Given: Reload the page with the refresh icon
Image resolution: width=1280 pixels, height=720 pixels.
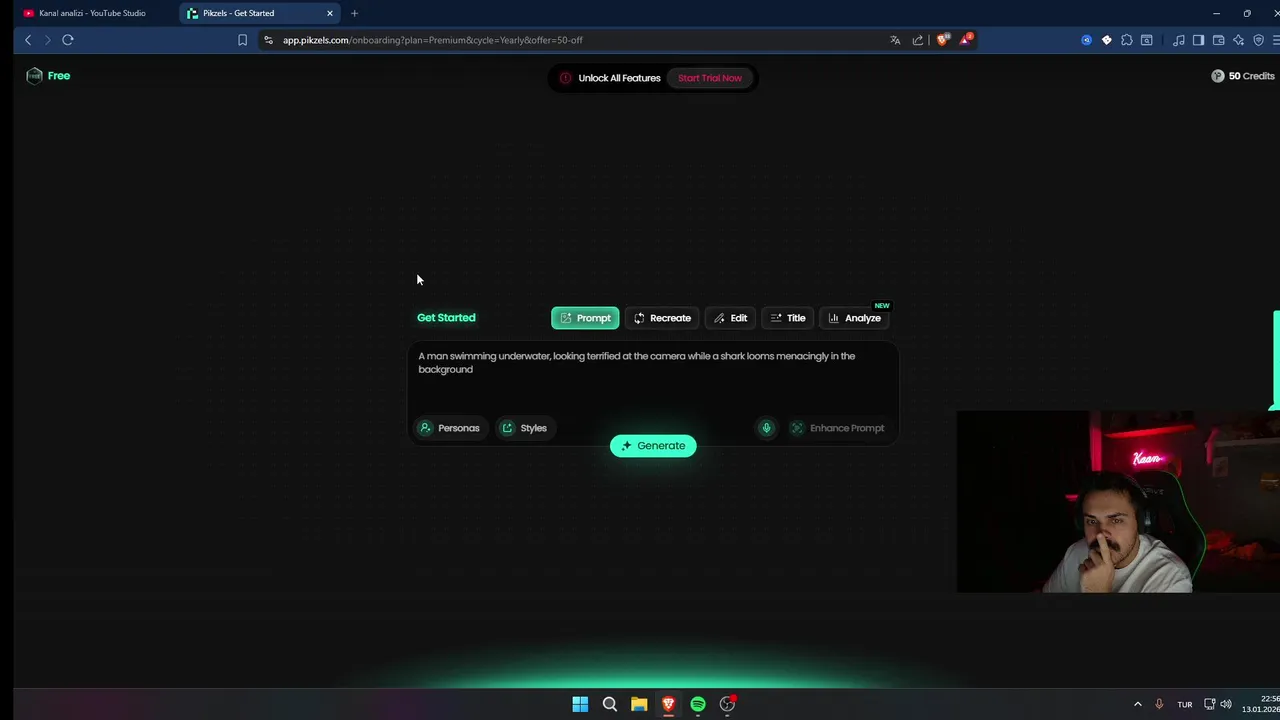Looking at the screenshot, I should pos(68,40).
